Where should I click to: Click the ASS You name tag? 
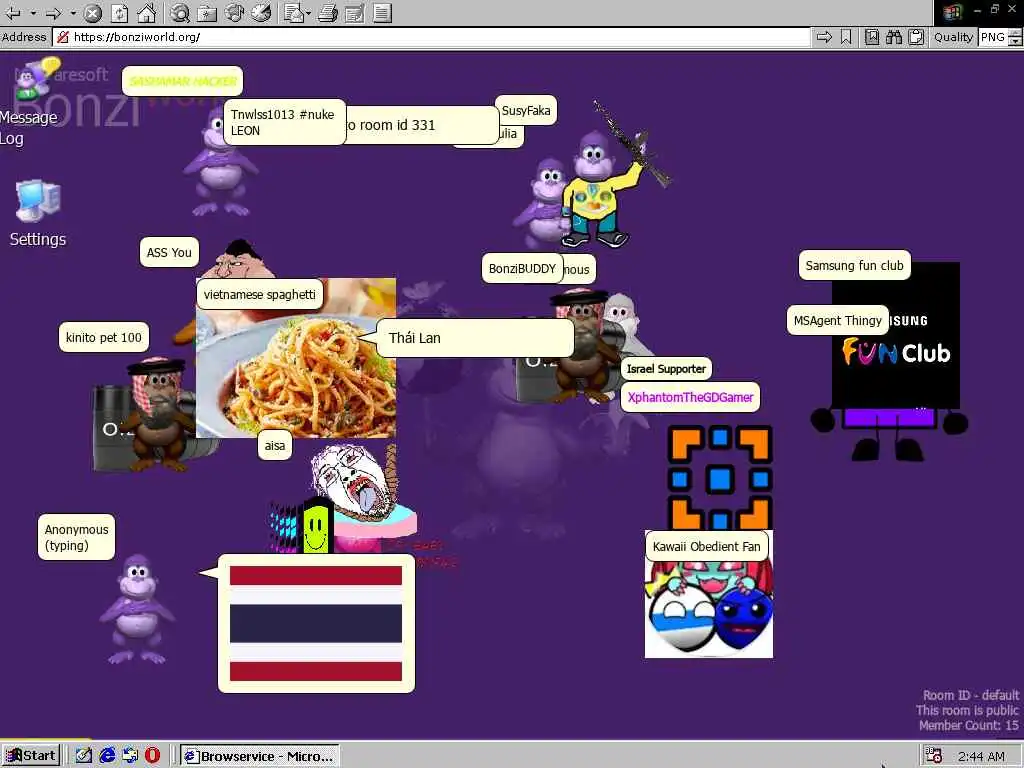click(x=168, y=252)
